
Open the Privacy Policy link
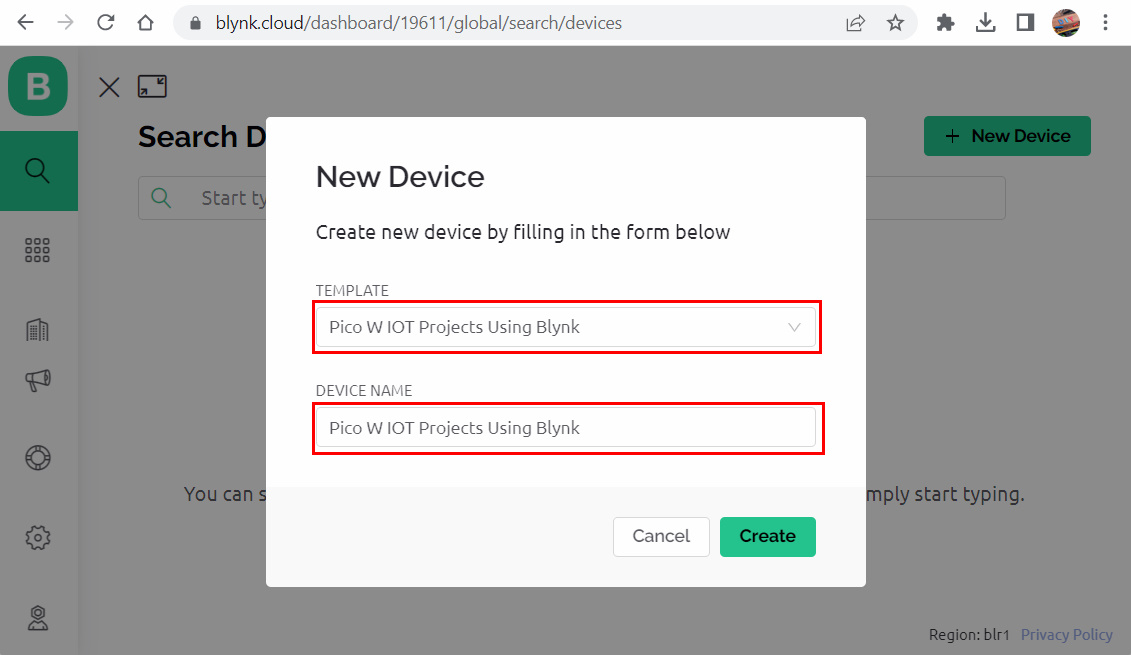[1066, 635]
